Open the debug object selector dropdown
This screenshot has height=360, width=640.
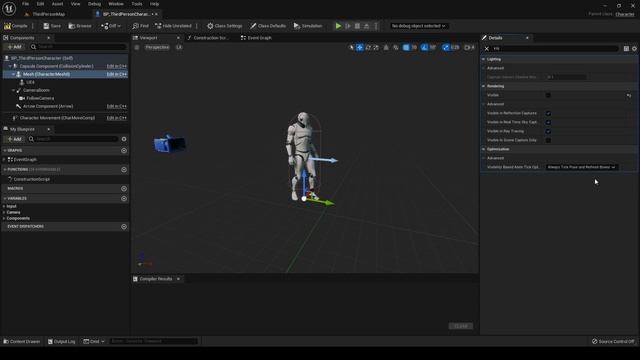pyautogui.click(x=418, y=26)
